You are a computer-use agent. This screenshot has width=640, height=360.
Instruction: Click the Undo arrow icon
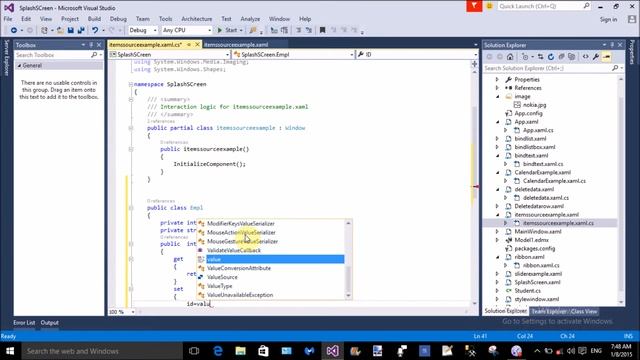click(95, 30)
